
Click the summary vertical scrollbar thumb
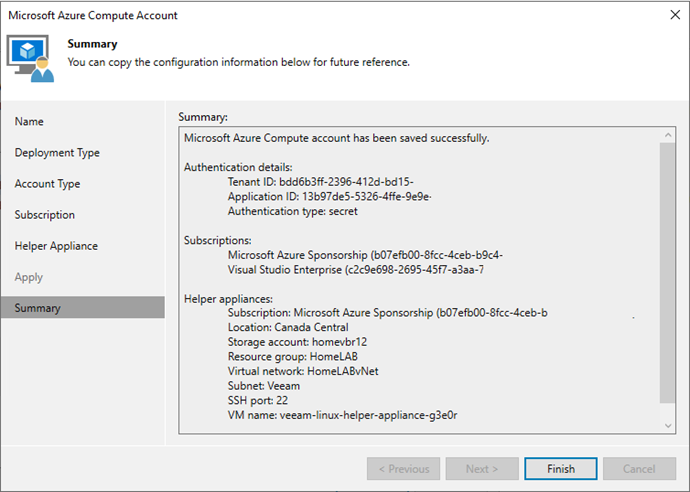(x=668, y=272)
